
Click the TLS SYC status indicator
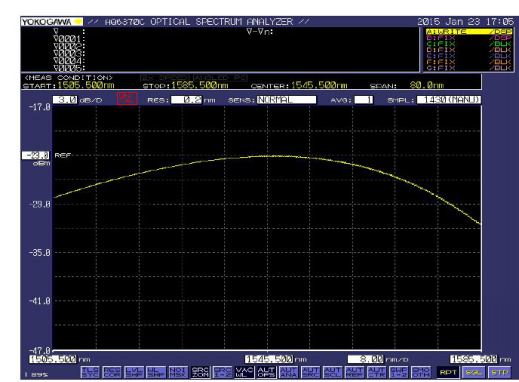pos(90,372)
